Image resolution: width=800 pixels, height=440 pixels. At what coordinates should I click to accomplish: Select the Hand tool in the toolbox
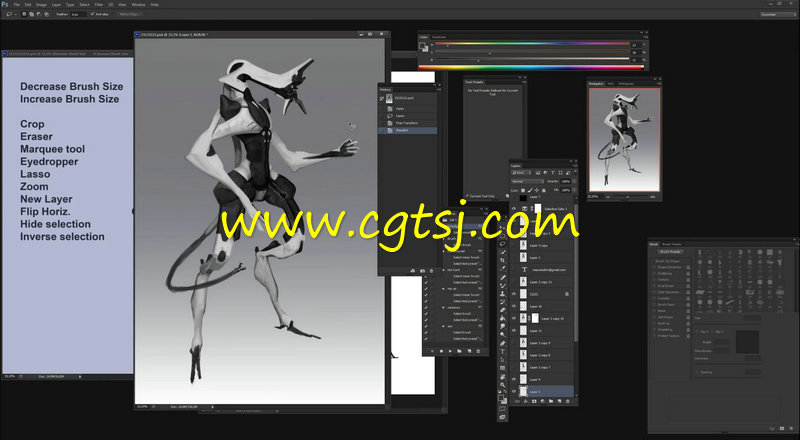coord(503,377)
